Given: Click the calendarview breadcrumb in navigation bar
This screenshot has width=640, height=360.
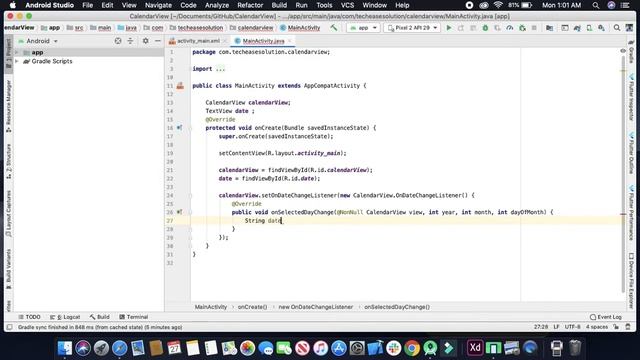Looking at the screenshot, I should pos(251,28).
